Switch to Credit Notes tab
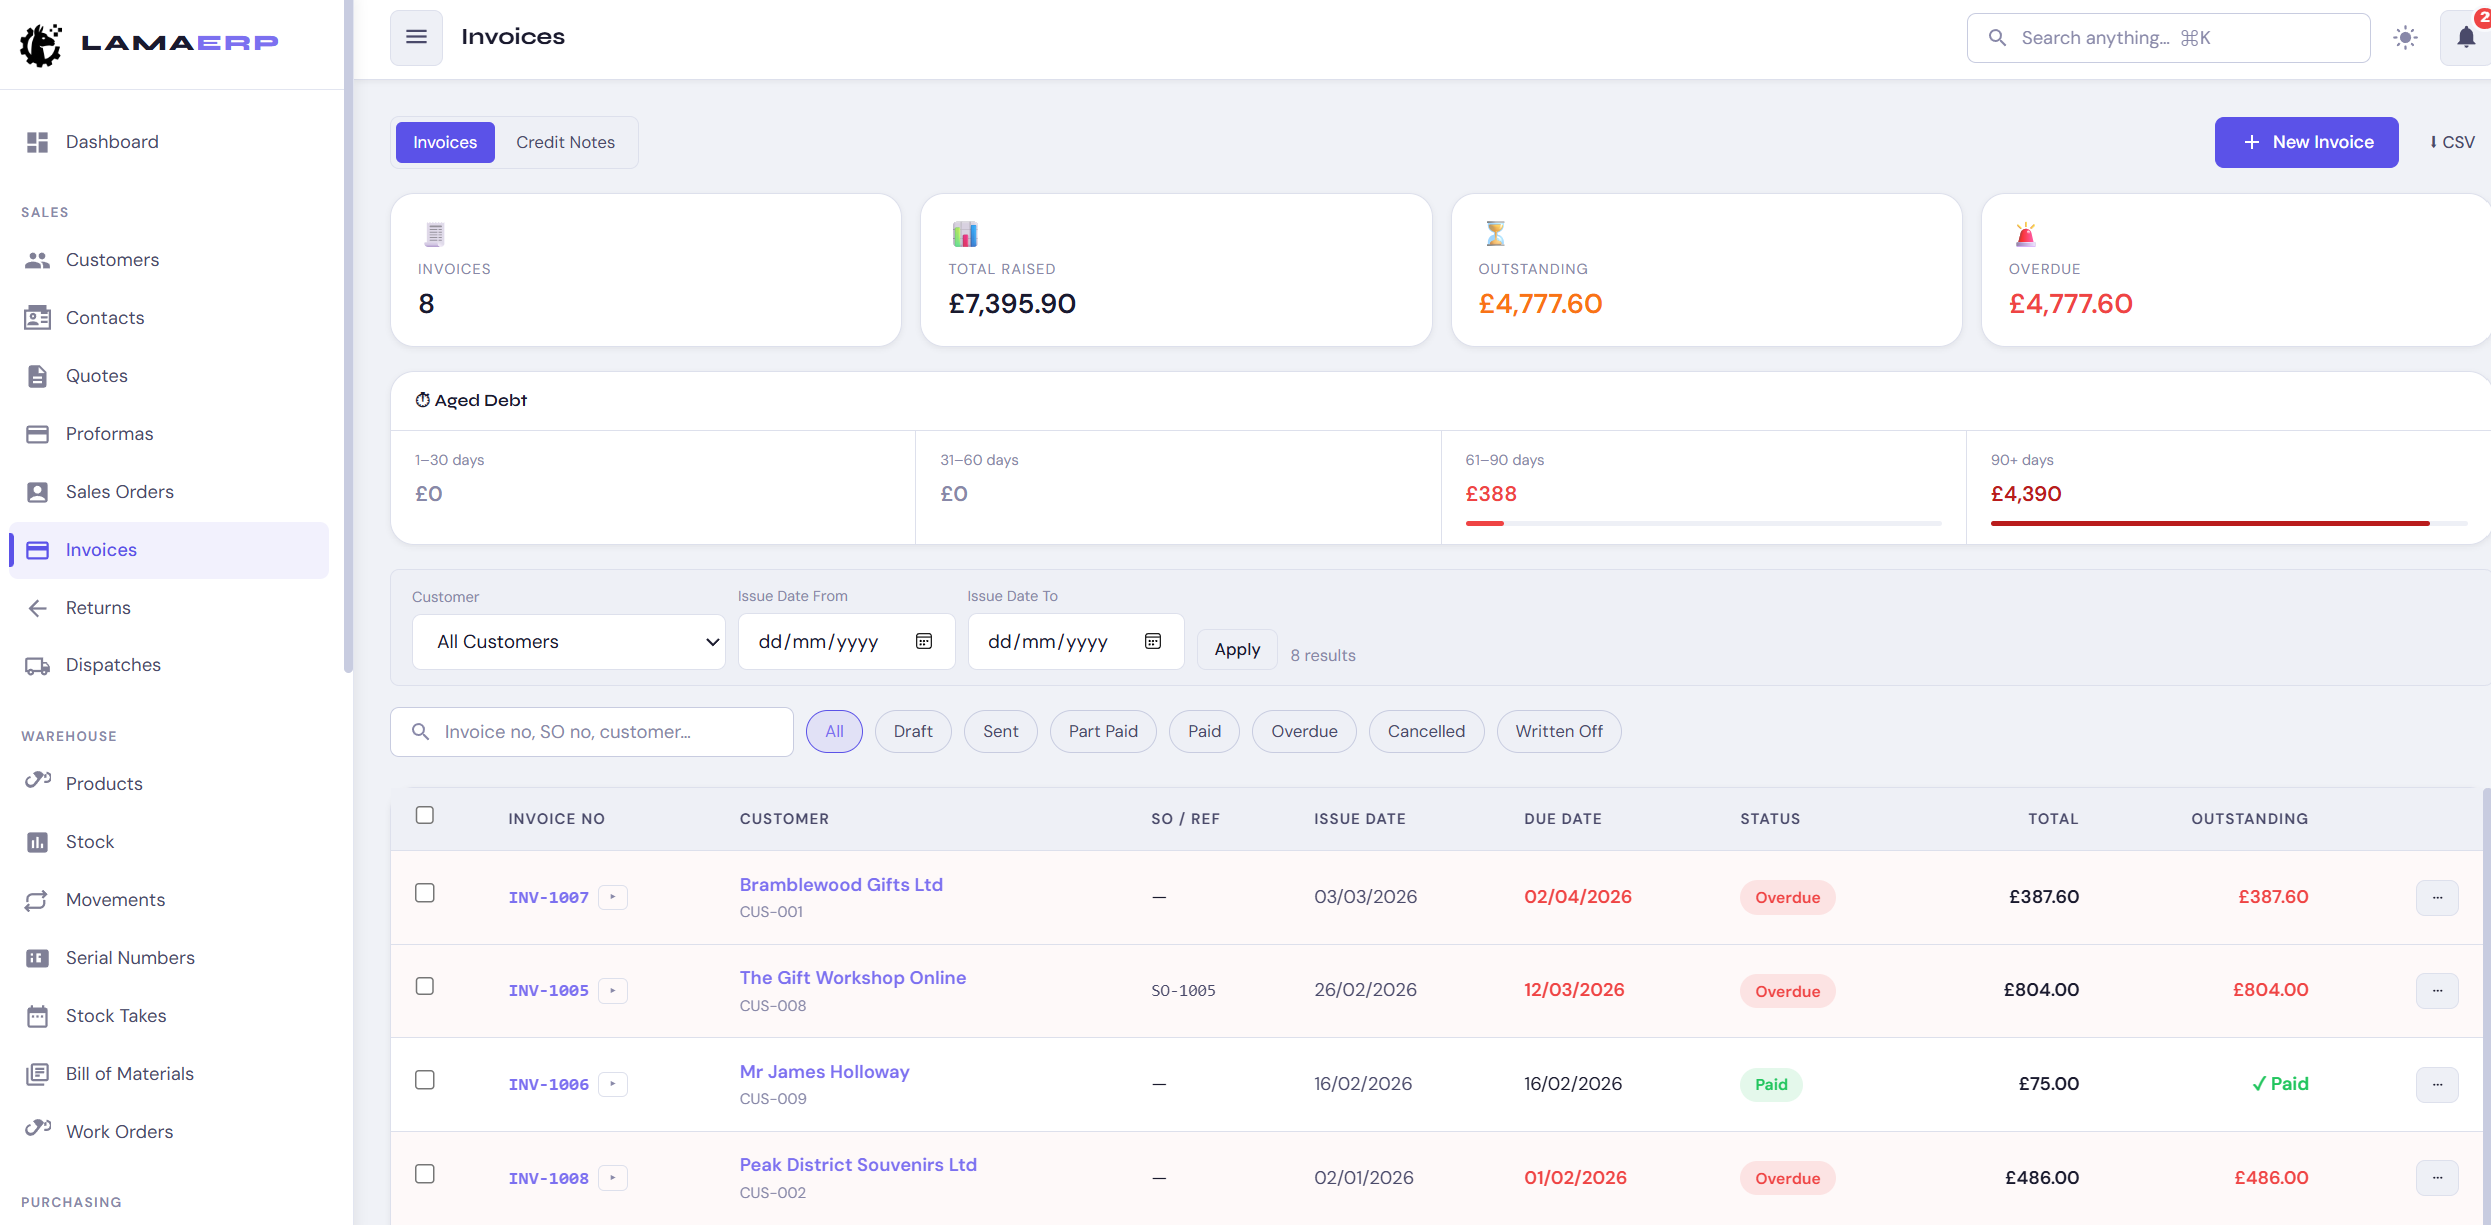Viewport: 2491px width, 1225px height. tap(565, 142)
